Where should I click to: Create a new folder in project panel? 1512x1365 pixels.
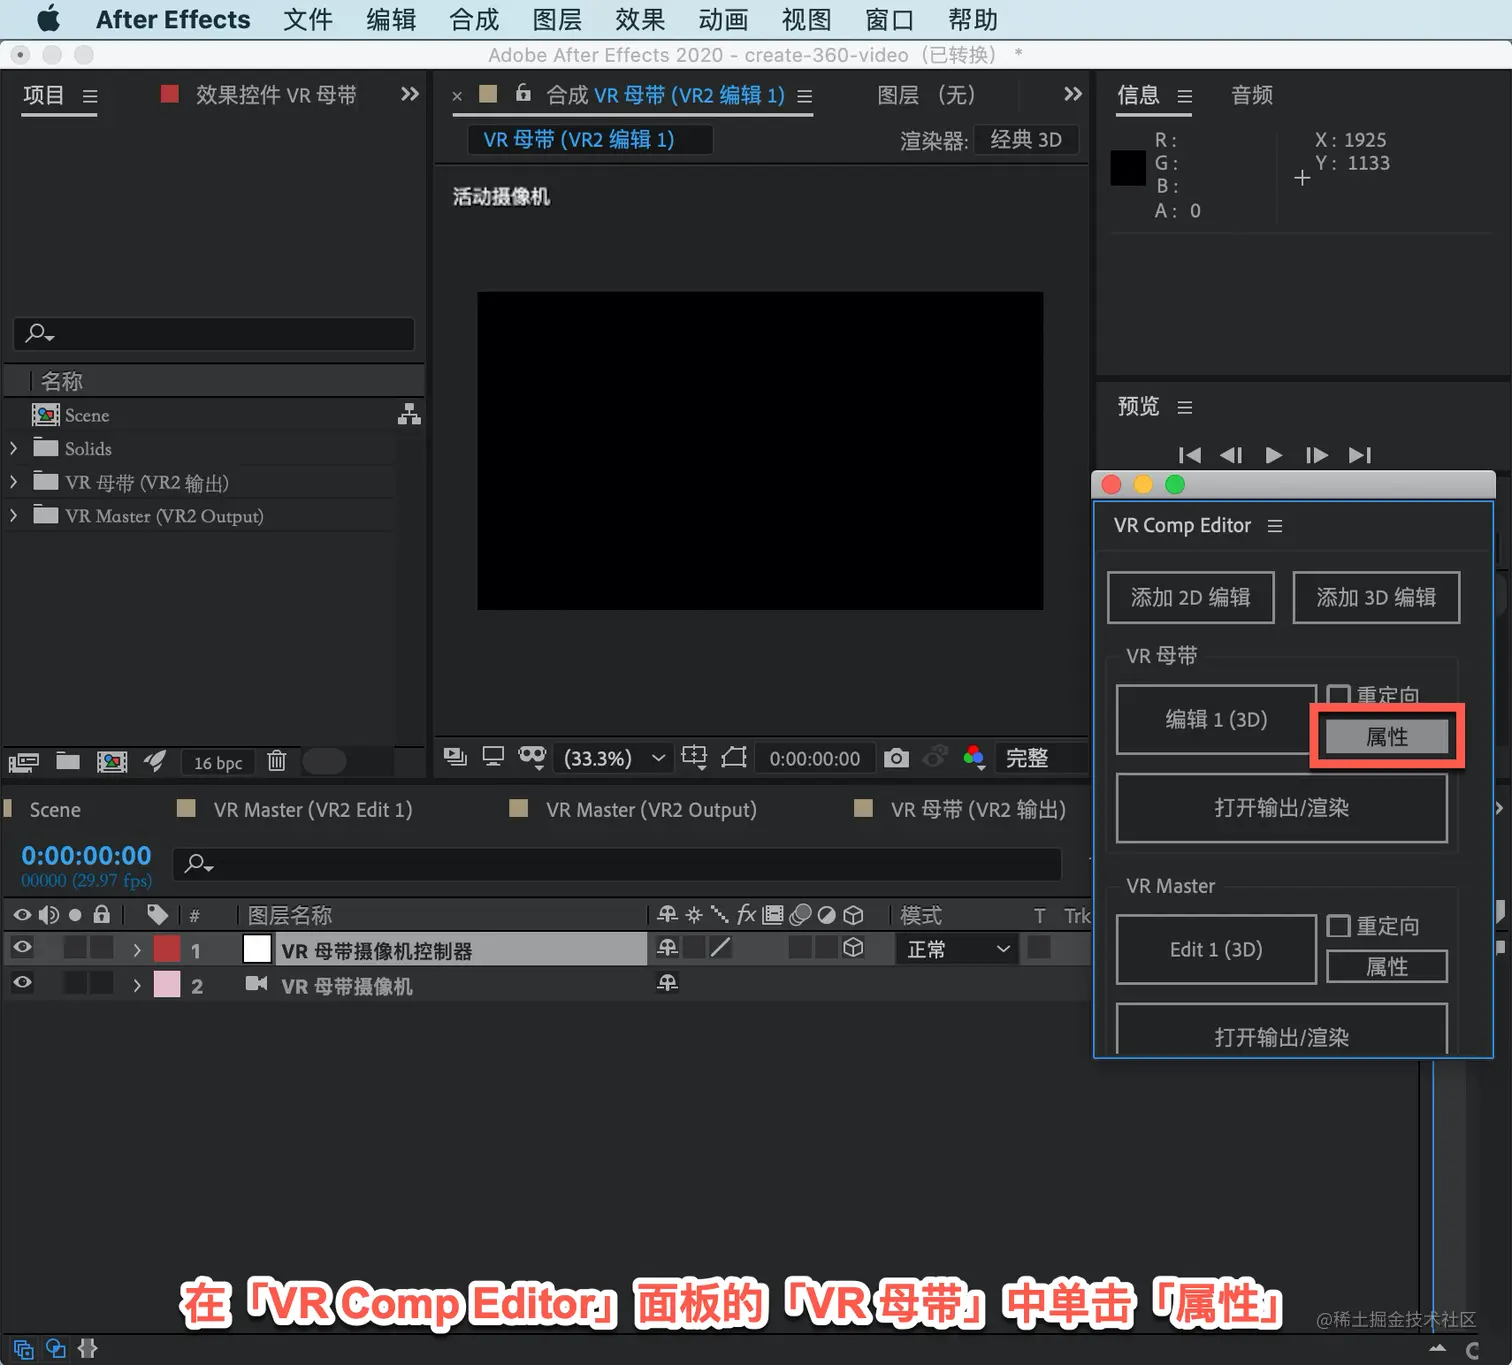pyautogui.click(x=68, y=761)
